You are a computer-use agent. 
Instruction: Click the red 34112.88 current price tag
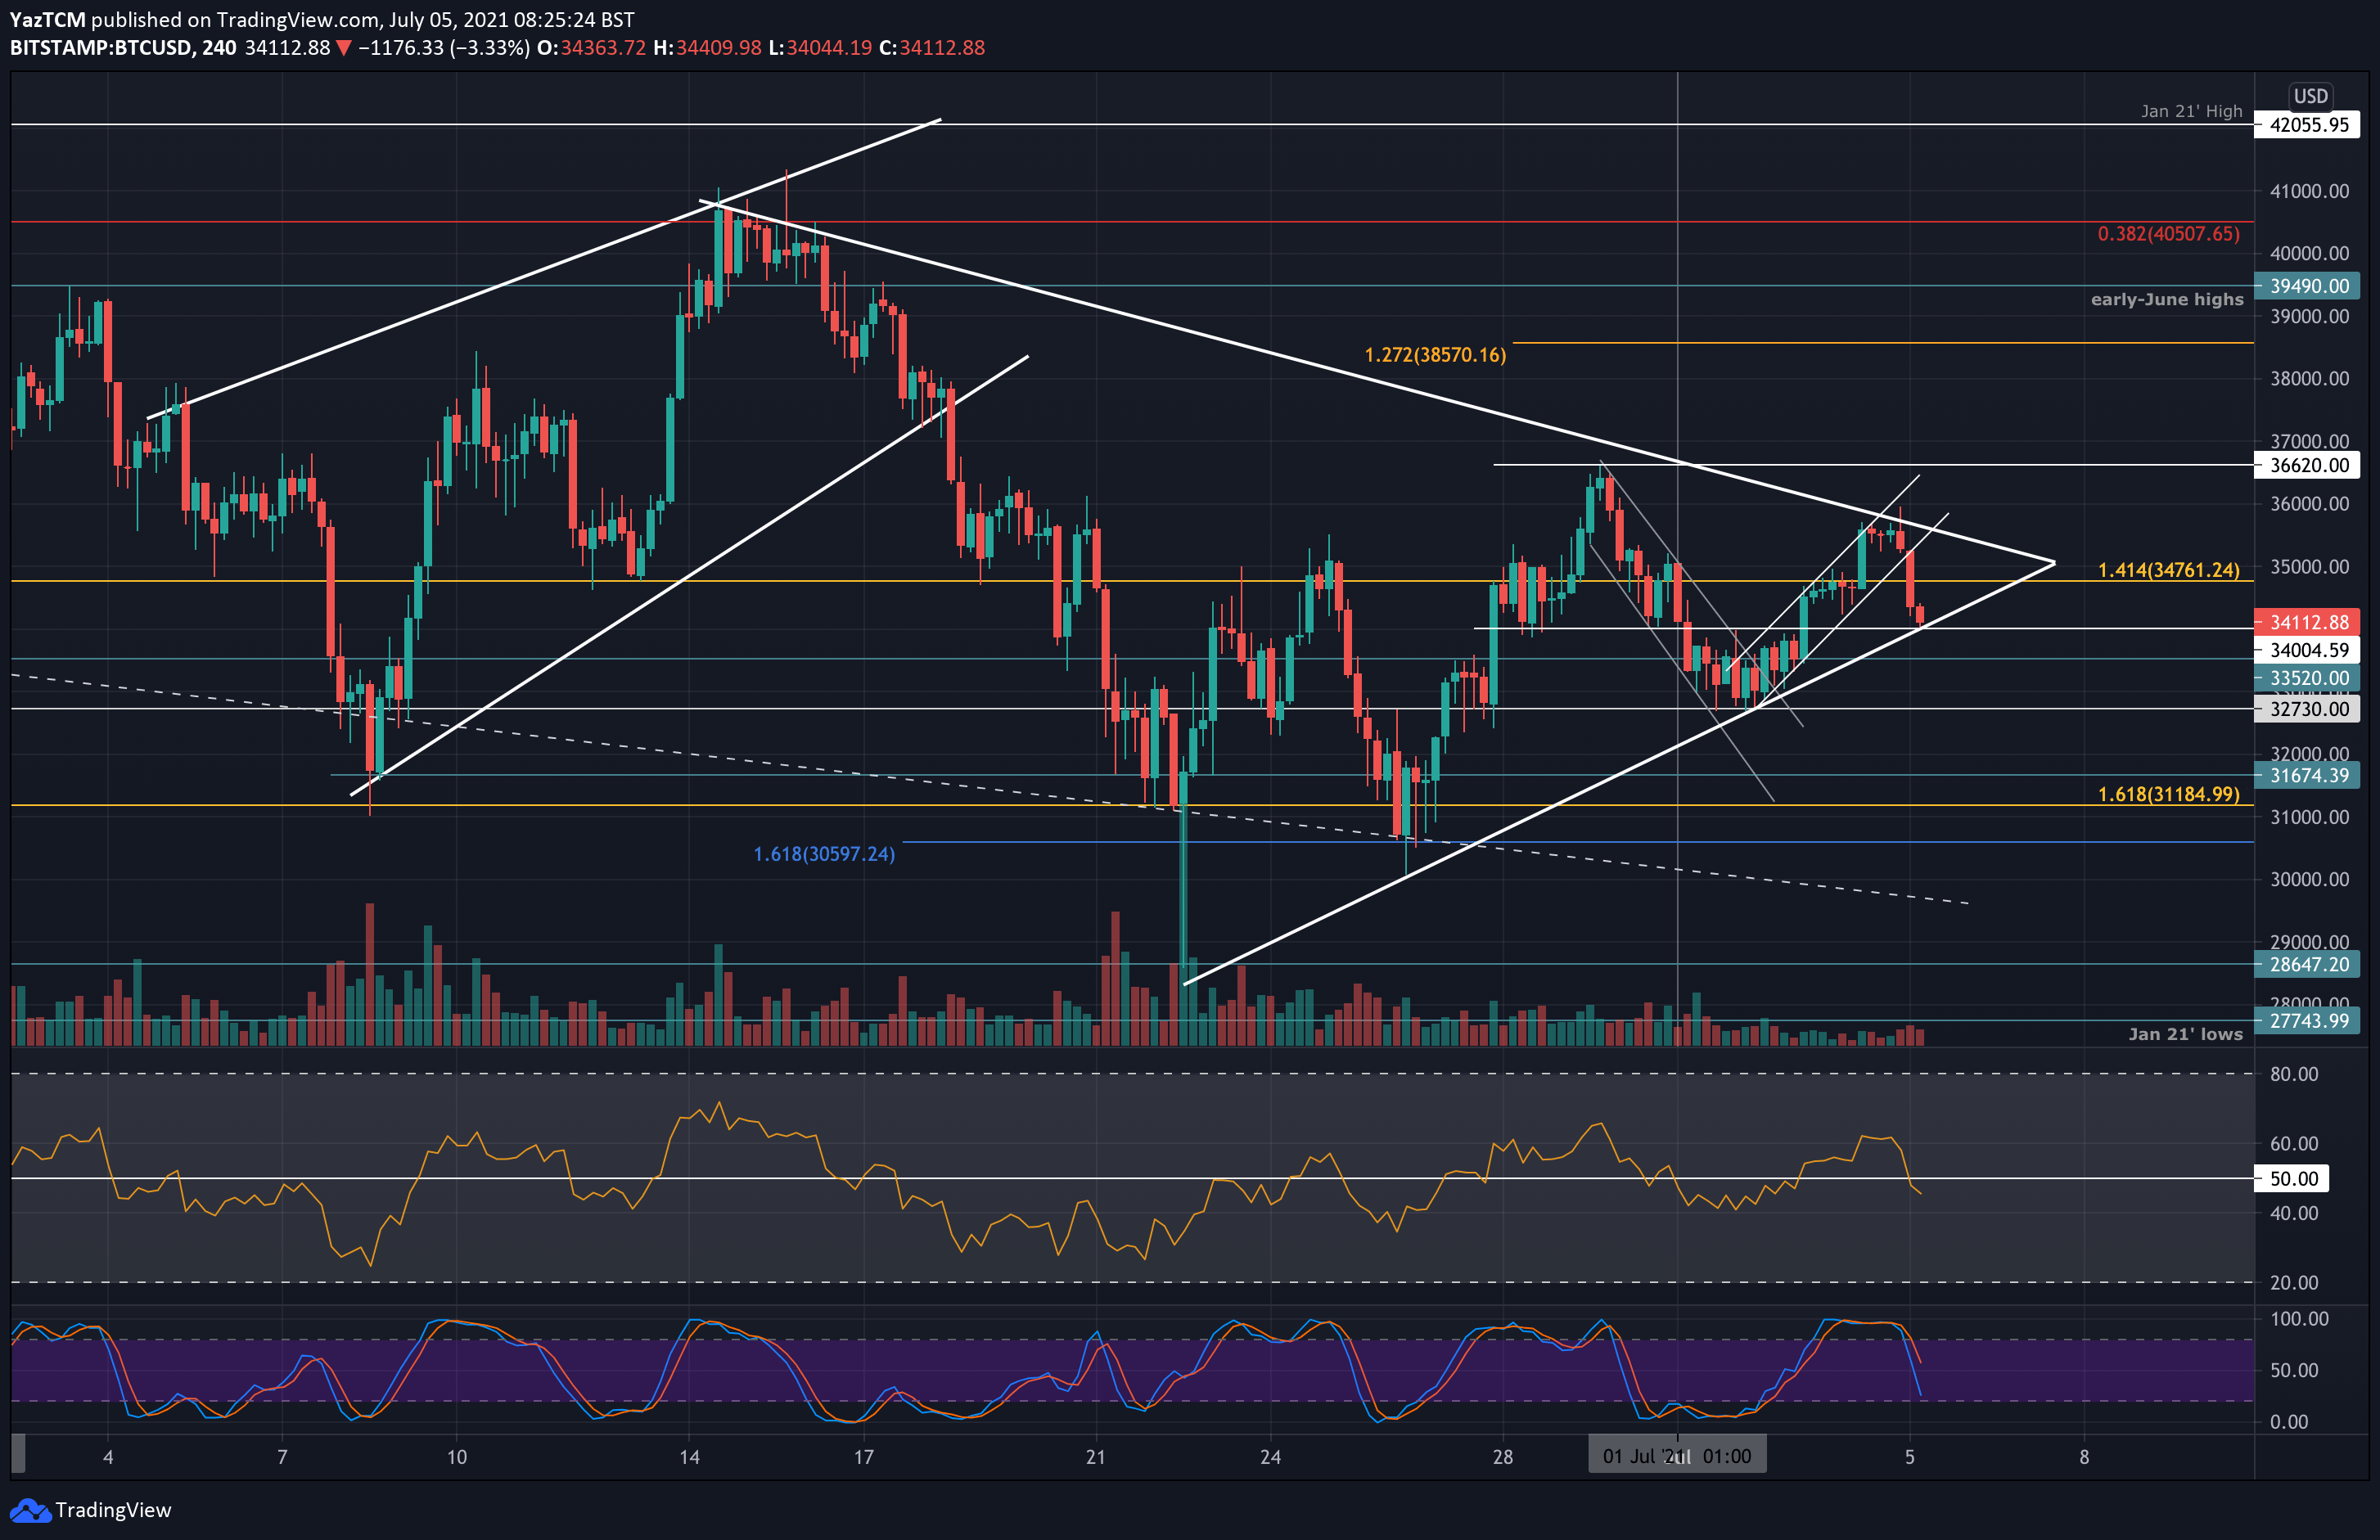2308,622
